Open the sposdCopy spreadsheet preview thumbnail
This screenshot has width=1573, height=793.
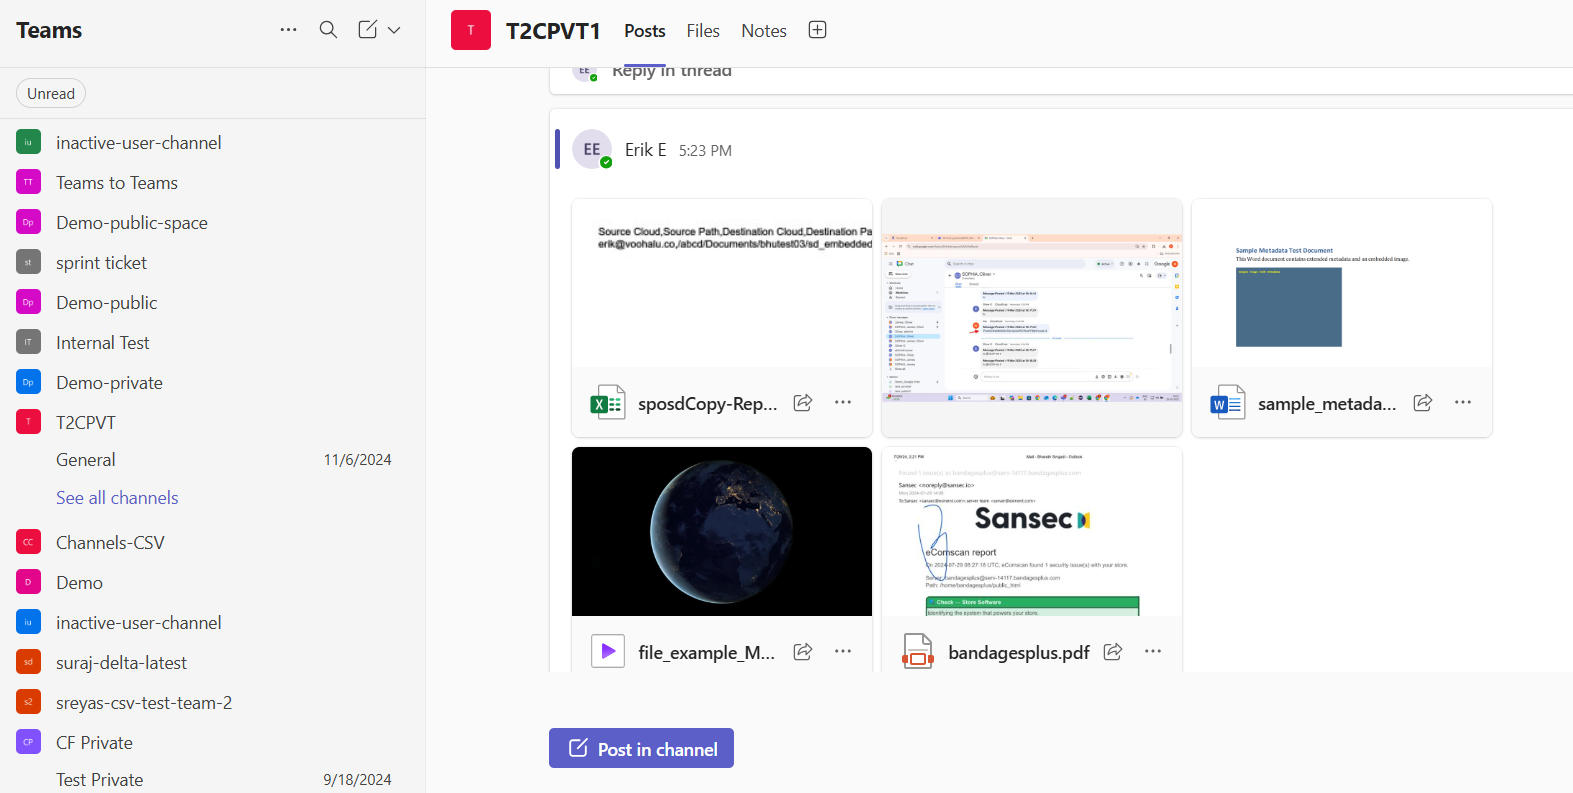[x=722, y=284]
